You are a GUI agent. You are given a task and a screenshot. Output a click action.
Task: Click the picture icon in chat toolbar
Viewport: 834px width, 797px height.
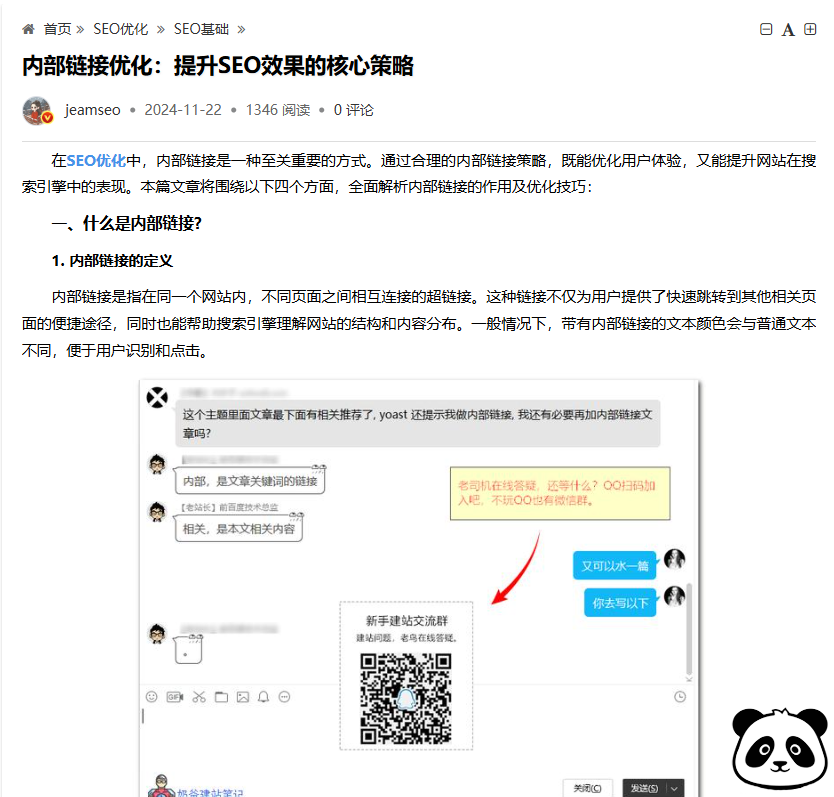coord(243,697)
